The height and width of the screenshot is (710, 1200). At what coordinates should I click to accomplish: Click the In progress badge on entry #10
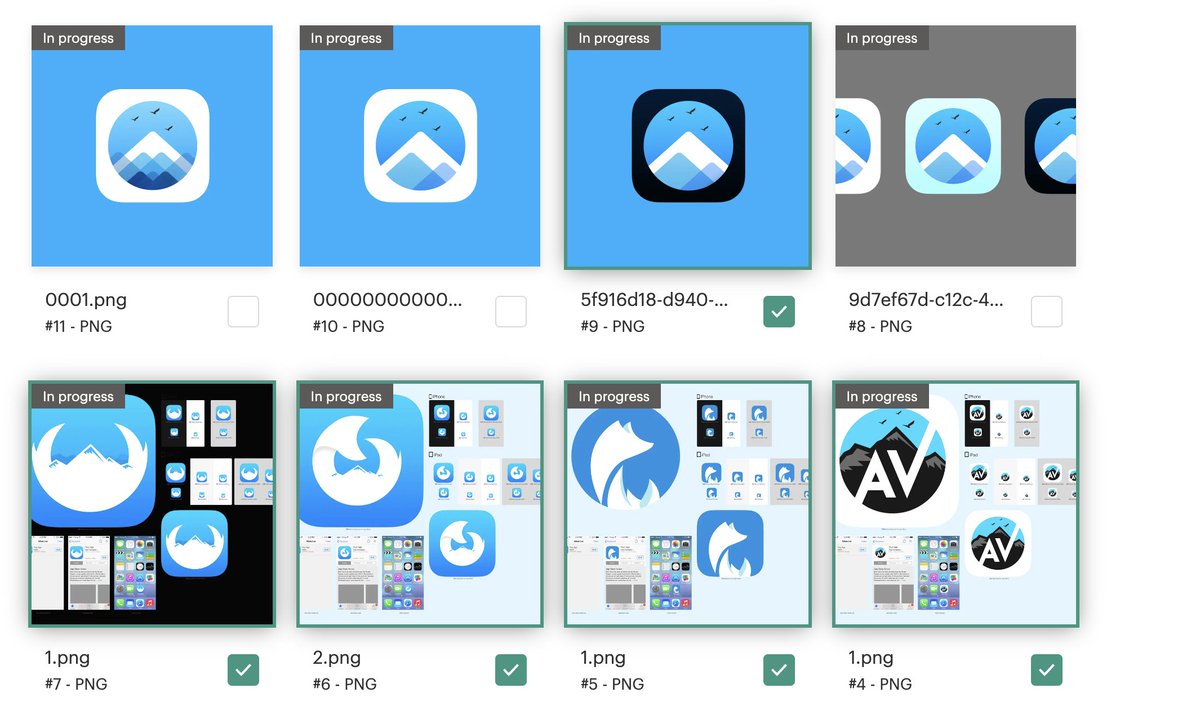[x=346, y=38]
